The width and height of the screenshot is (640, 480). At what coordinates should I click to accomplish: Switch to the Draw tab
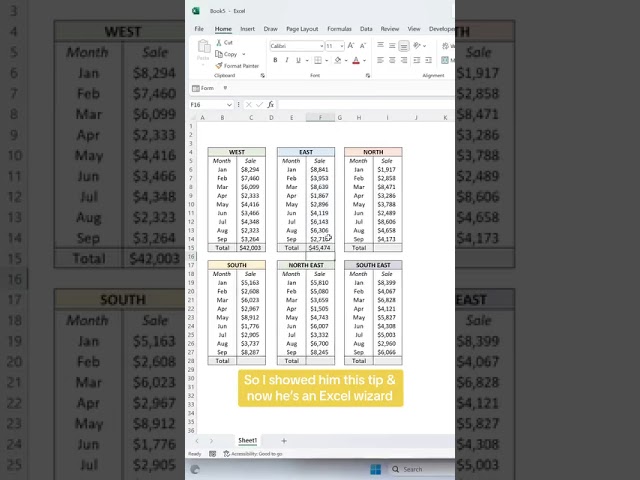271,29
